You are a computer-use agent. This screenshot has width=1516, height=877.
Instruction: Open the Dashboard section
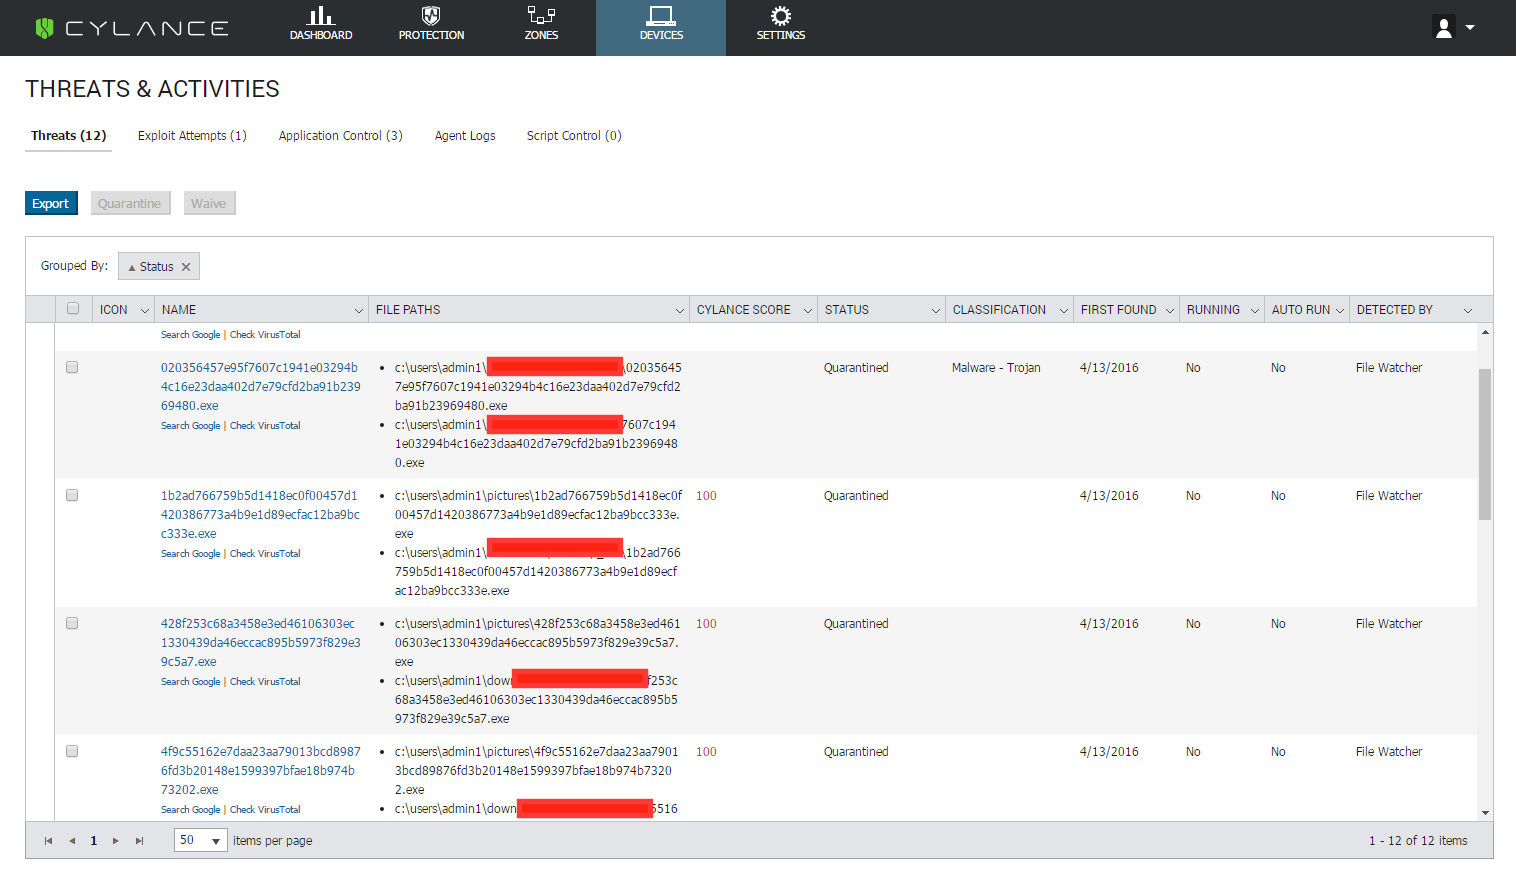321,24
